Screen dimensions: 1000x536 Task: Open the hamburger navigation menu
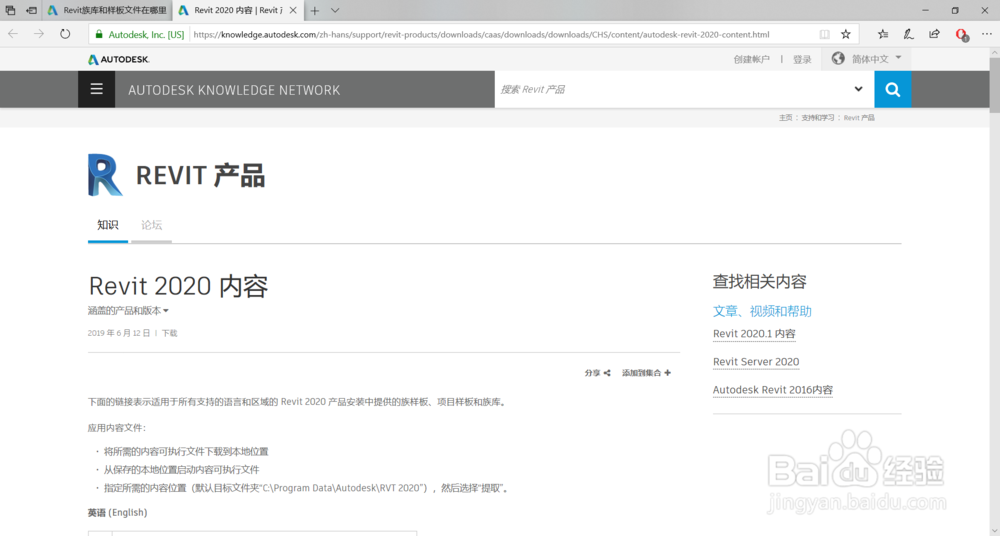[x=96, y=89]
